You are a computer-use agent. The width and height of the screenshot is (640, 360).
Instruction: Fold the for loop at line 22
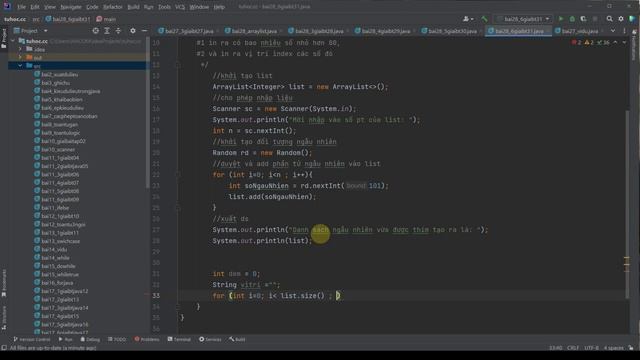178,175
